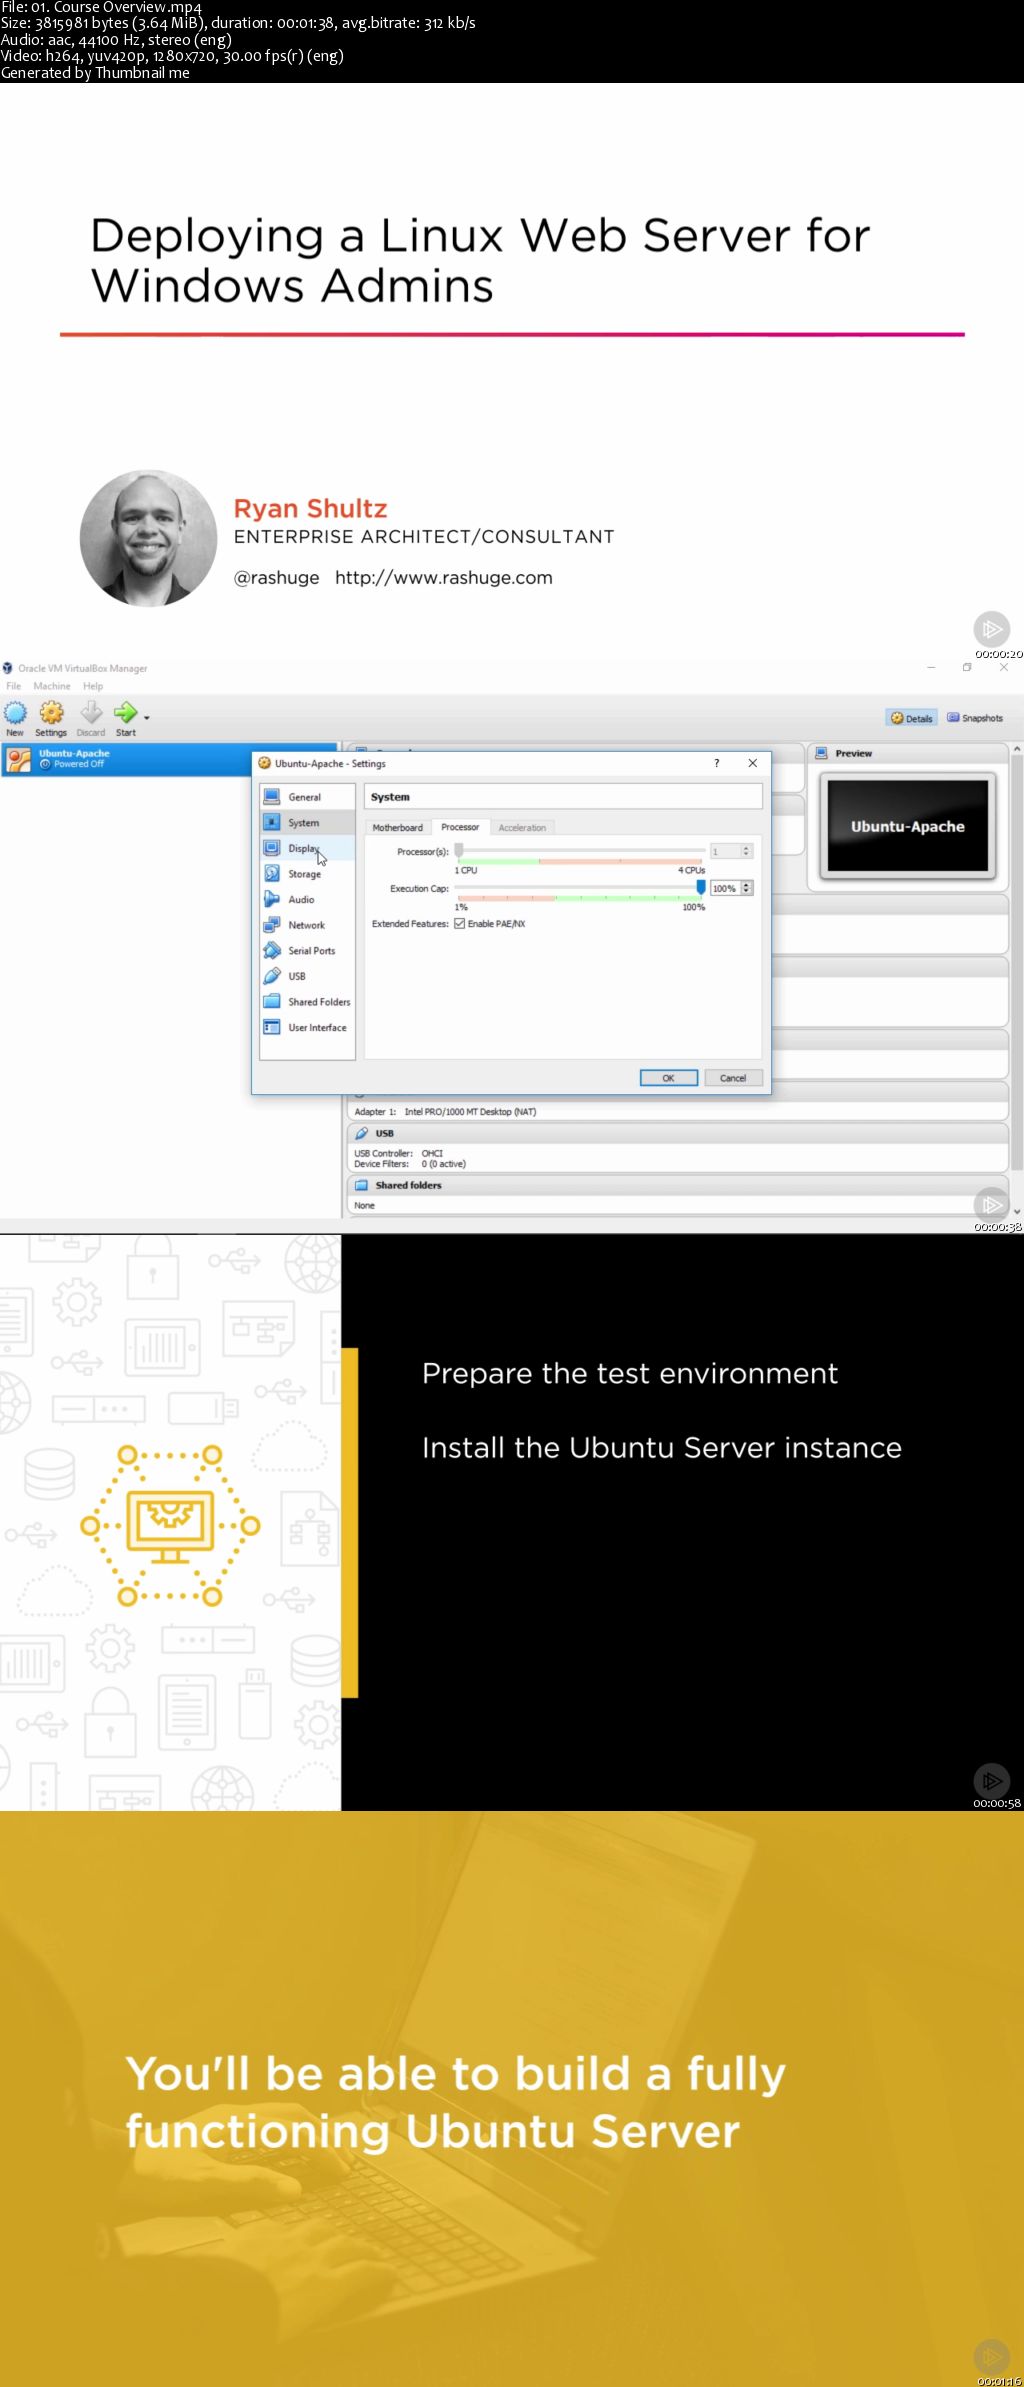This screenshot has height=2387, width=1024.
Task: Open the Serial Ports settings category
Action: pyautogui.click(x=307, y=951)
